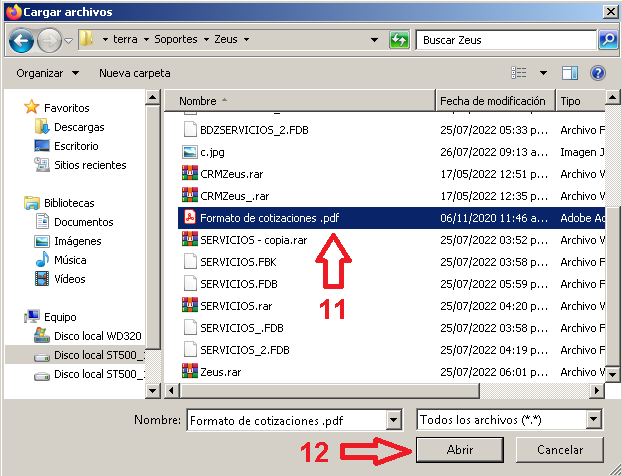The image size is (622, 476).
Task: Open Escritorio in the navigation pane
Action: (x=76, y=146)
